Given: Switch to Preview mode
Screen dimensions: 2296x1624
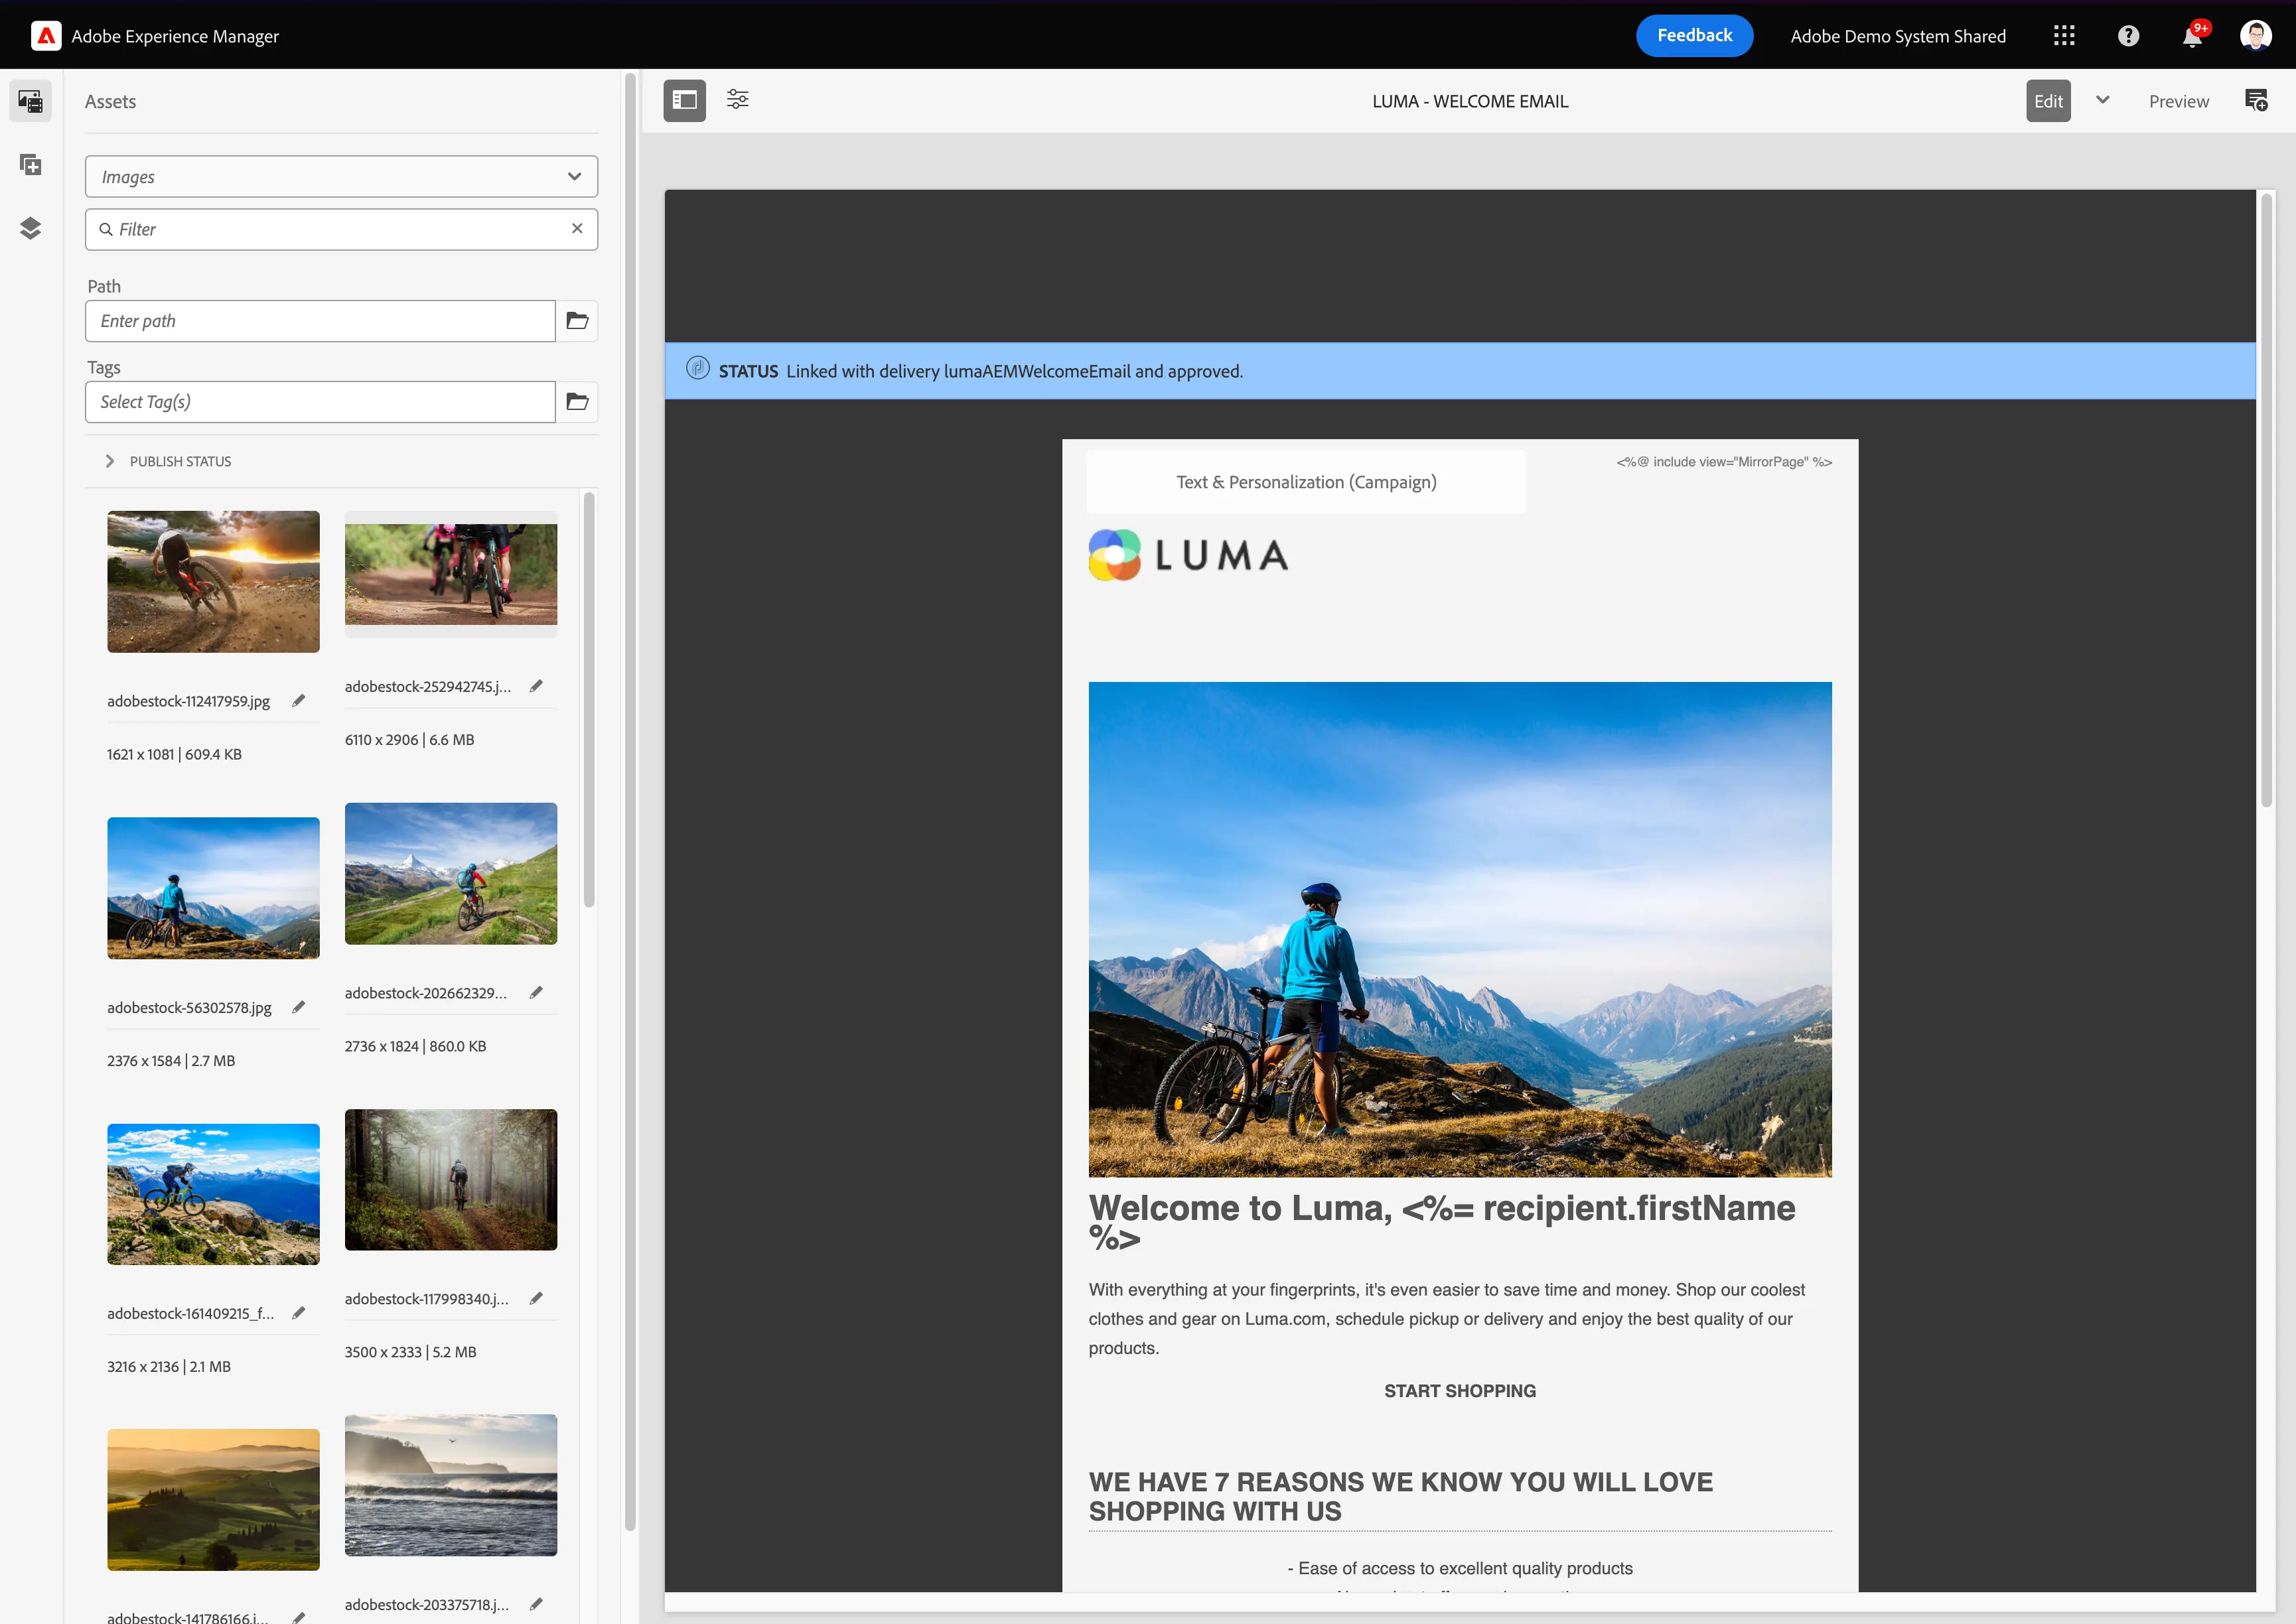Looking at the screenshot, I should tap(2179, 101).
